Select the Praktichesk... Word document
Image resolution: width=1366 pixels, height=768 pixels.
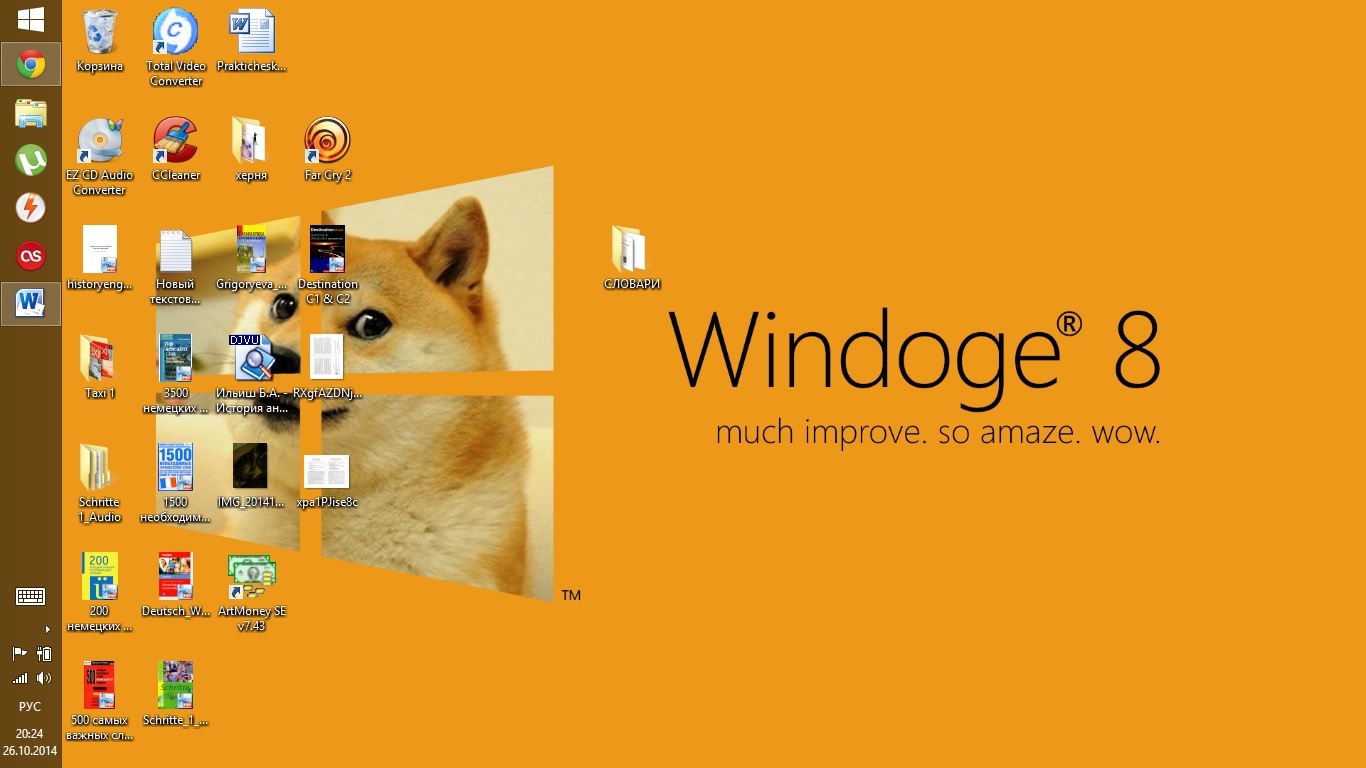[x=252, y=40]
